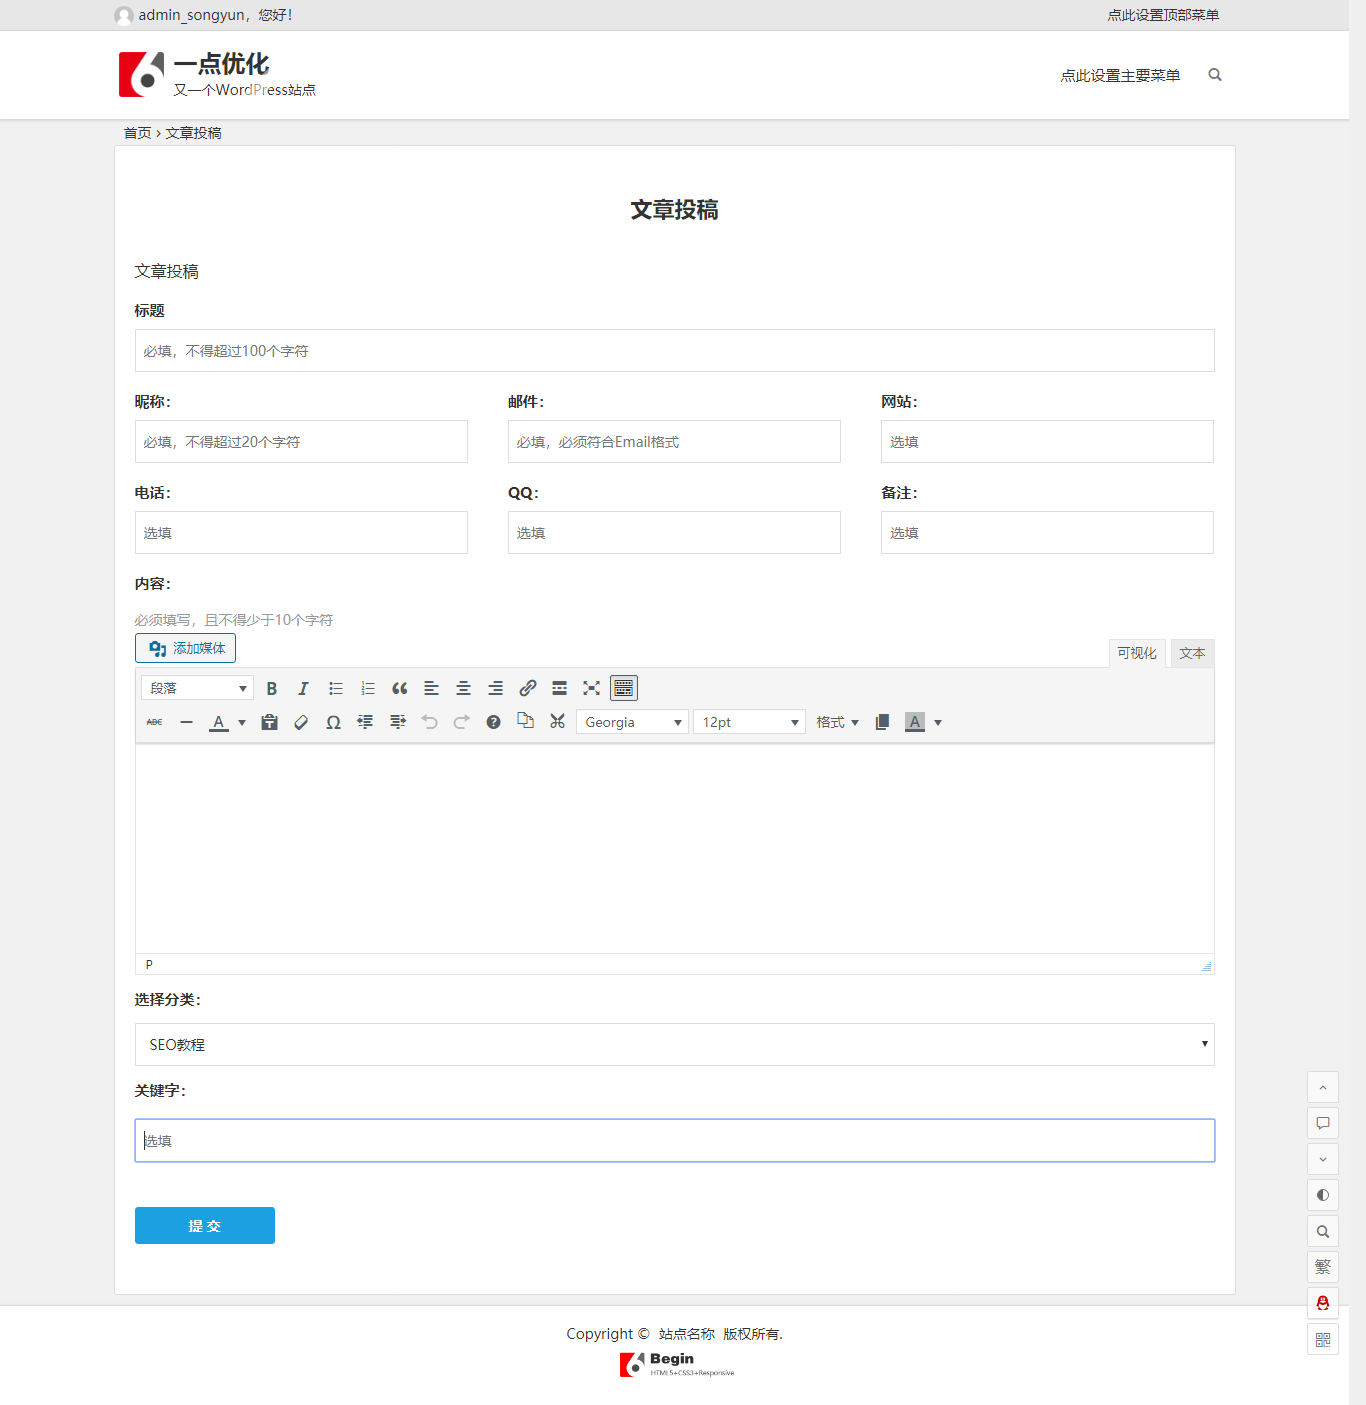
Task: Focus the 电话 phone field
Action: click(x=301, y=532)
